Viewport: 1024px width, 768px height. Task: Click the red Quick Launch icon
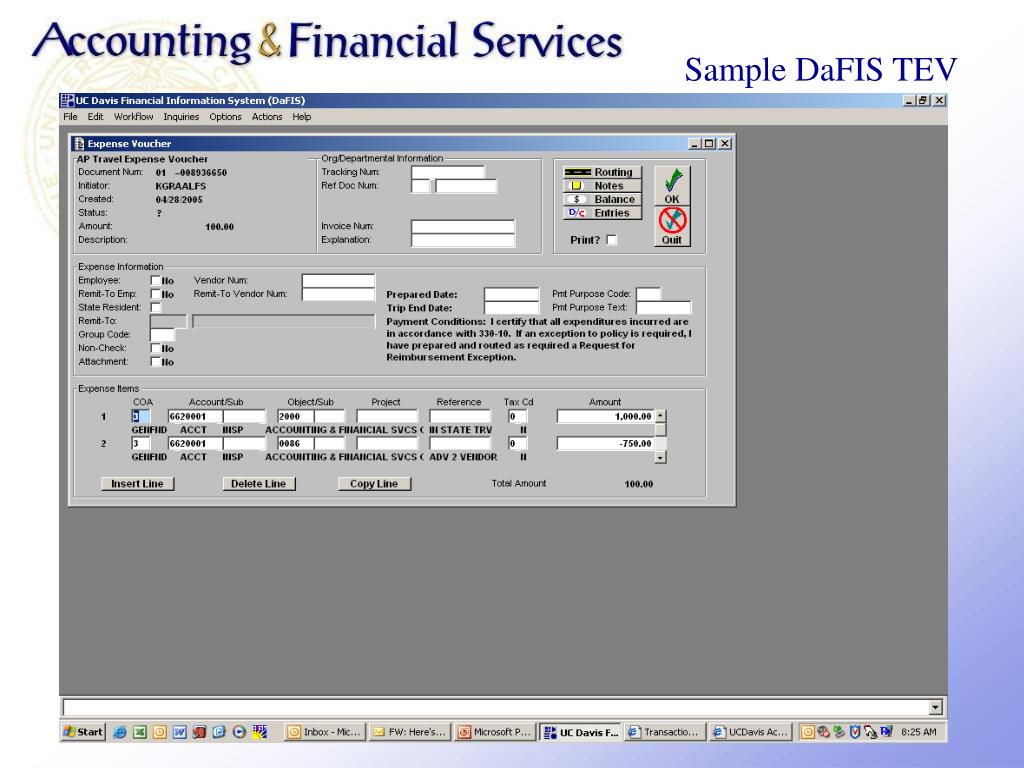pos(199,732)
